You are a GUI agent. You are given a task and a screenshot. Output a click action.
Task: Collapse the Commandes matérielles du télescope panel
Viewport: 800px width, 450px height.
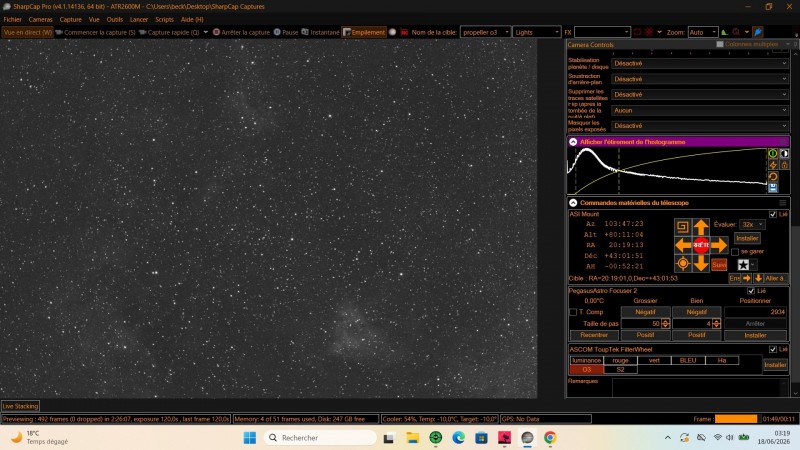(x=573, y=203)
